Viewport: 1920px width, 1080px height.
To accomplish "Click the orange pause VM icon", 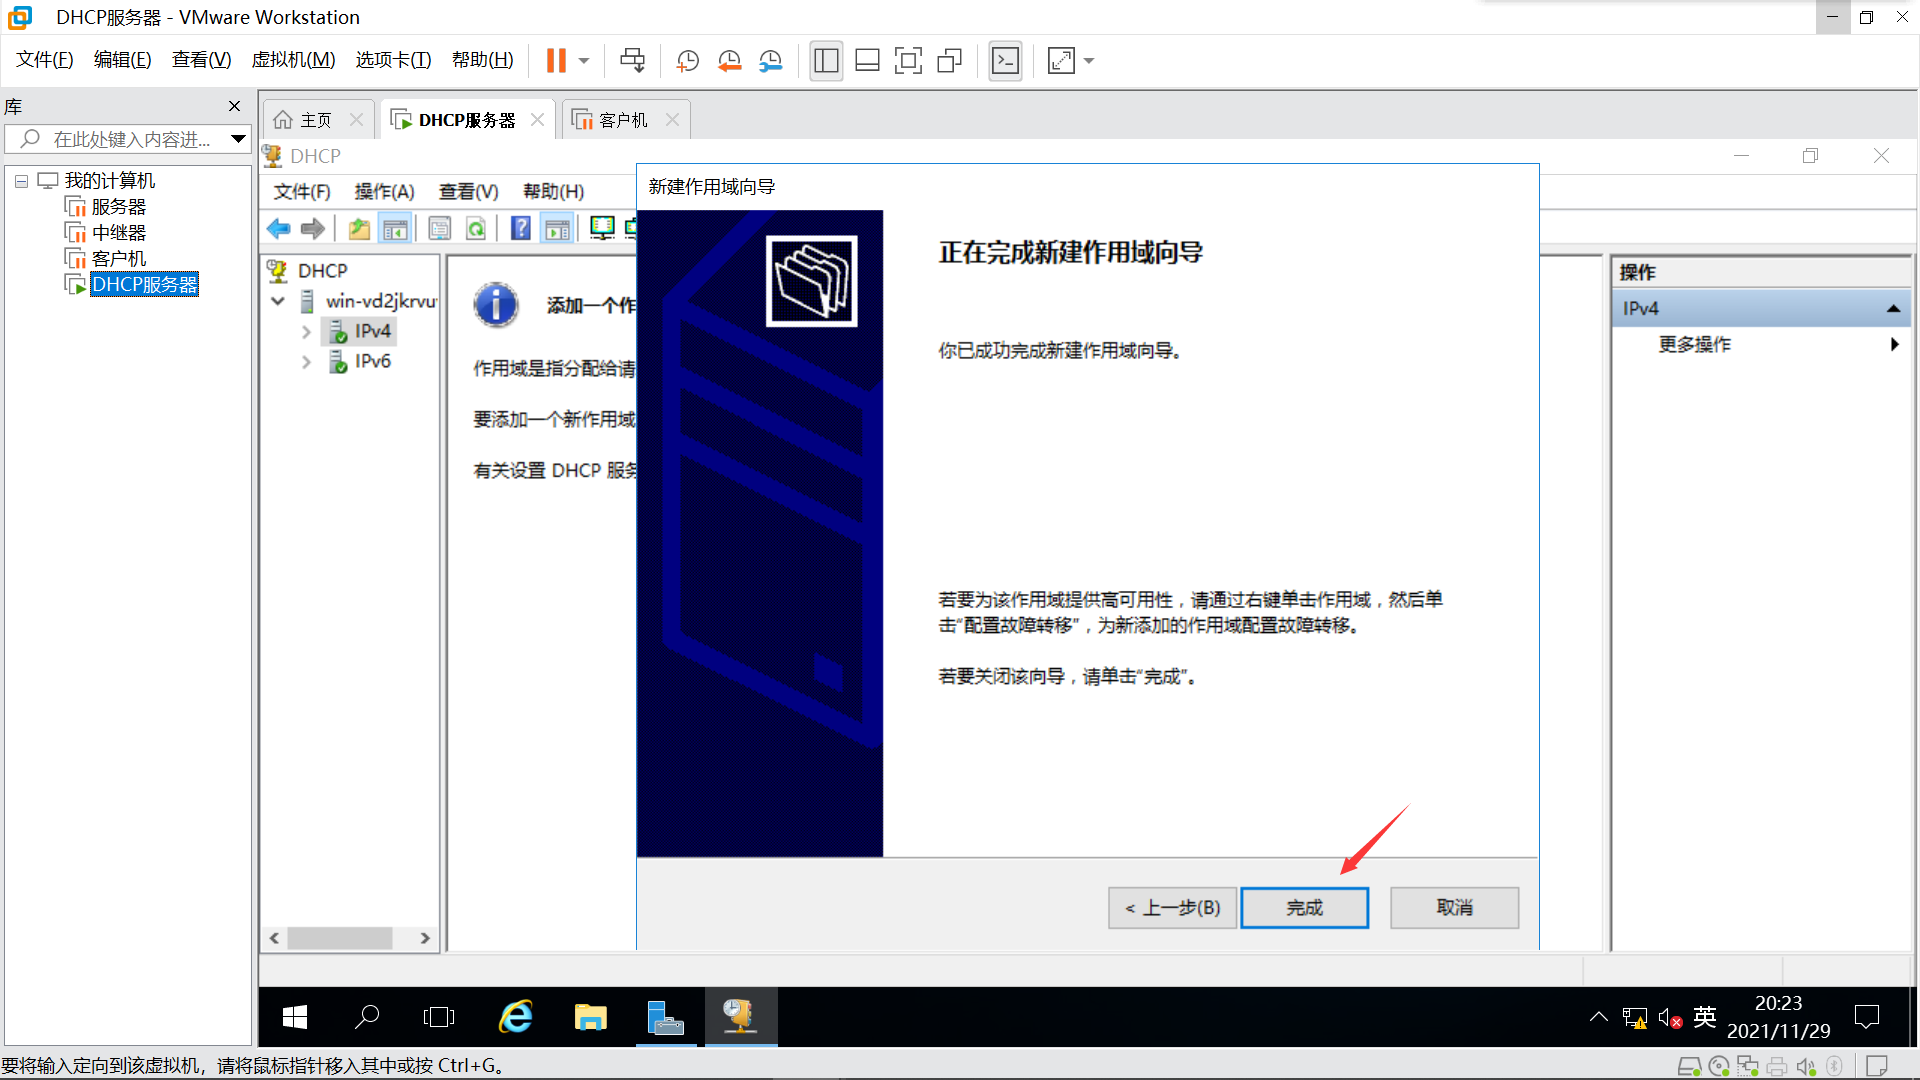I will point(556,61).
